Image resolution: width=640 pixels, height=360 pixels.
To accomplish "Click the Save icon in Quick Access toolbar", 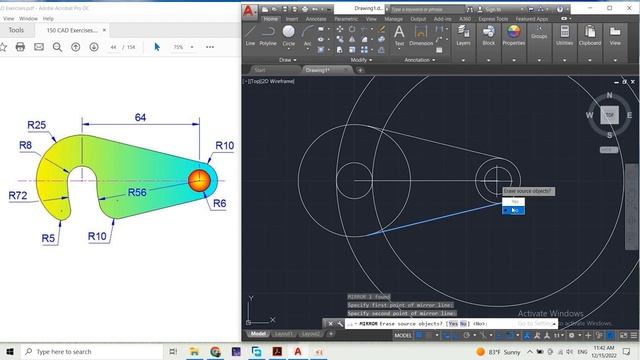I will [285, 9].
